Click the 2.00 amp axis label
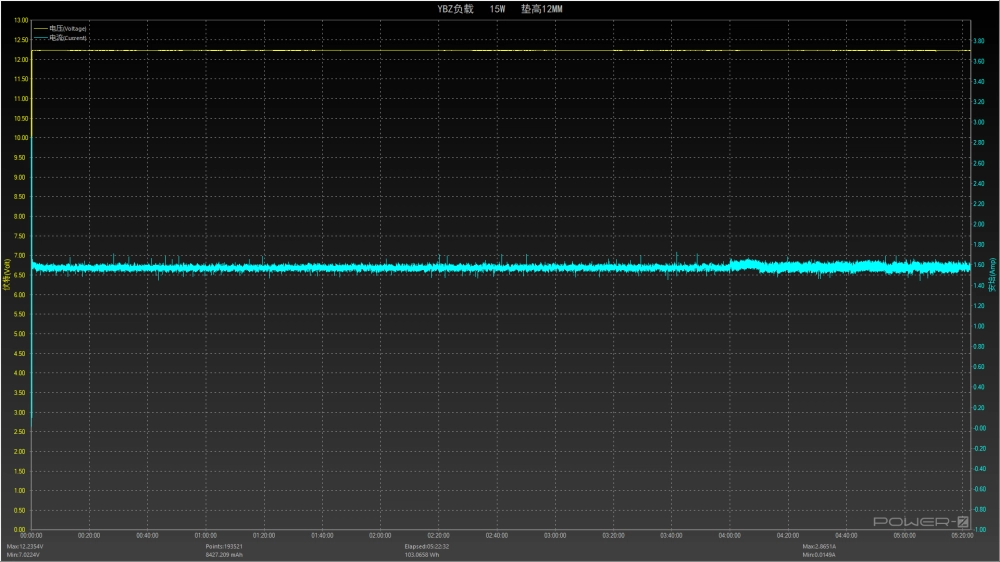 click(979, 225)
